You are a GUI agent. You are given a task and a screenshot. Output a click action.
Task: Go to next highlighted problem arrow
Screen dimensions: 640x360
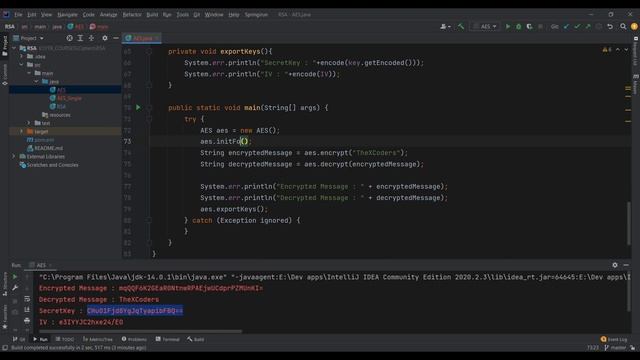[626, 50]
